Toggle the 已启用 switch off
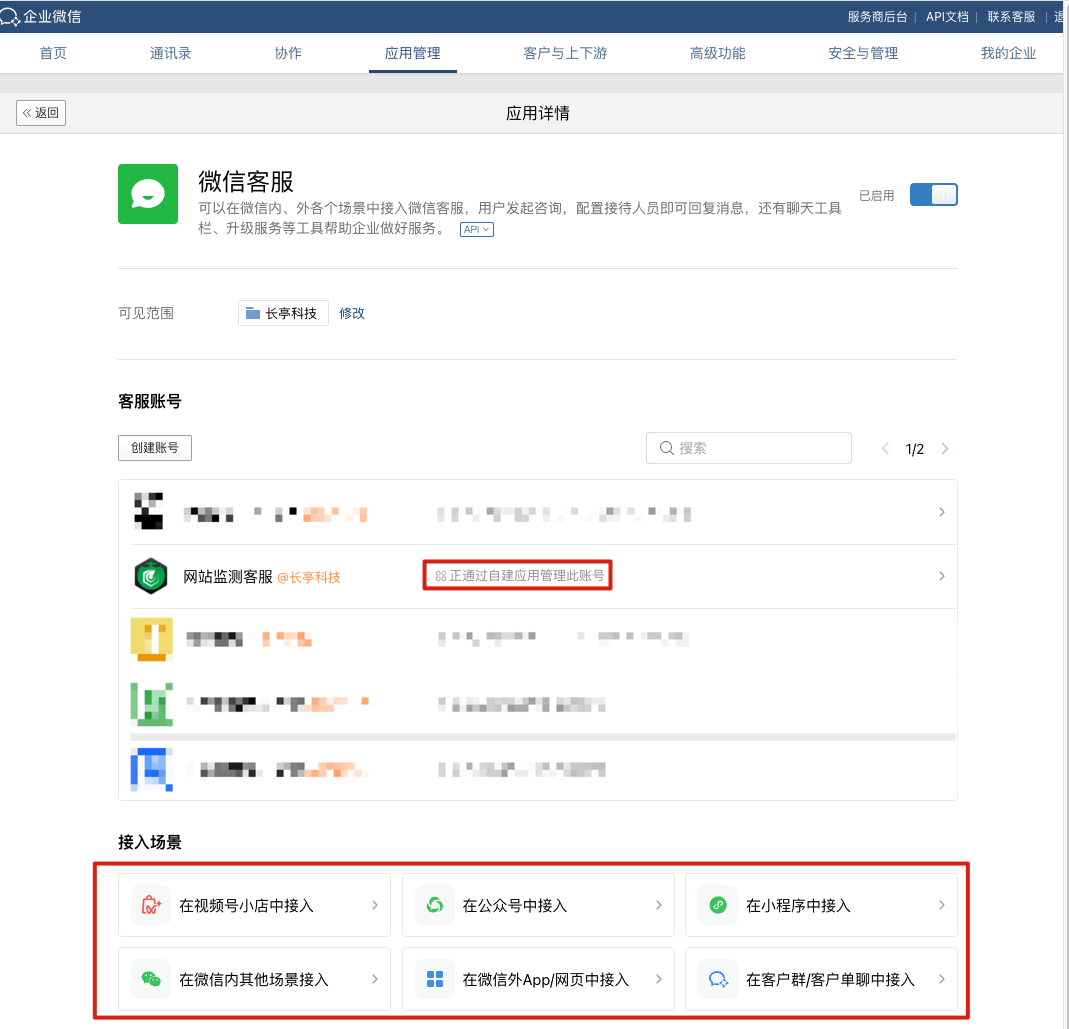 (933, 195)
